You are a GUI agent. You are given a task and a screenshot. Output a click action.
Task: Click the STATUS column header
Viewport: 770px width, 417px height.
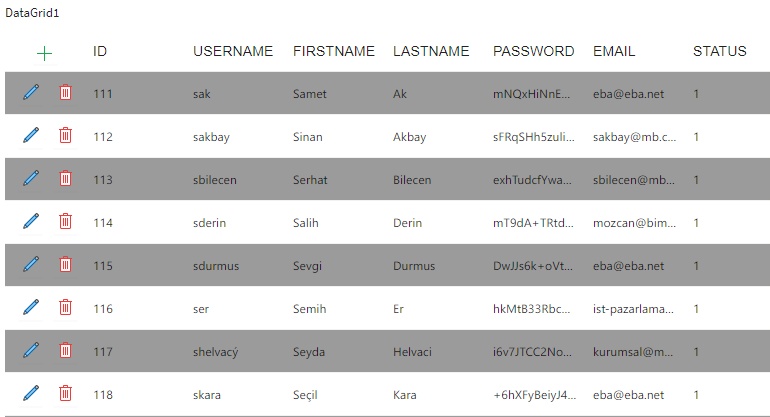(x=719, y=52)
